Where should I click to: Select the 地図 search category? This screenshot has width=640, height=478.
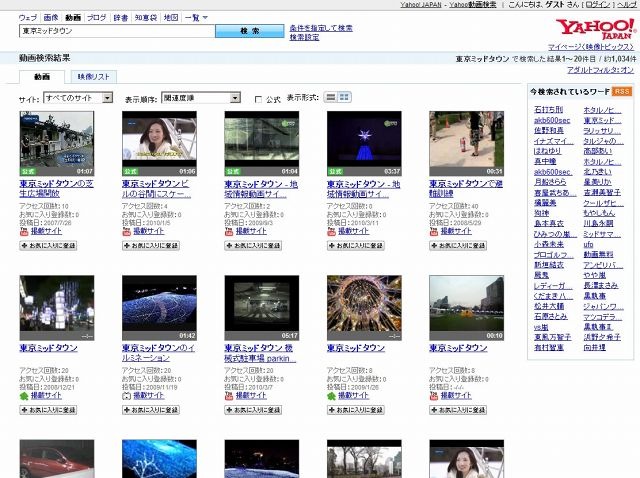171,18
